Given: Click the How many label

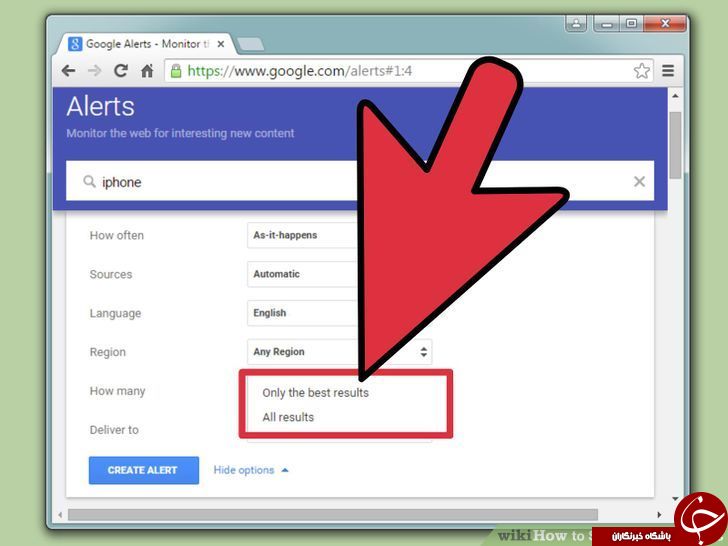Looking at the screenshot, I should [x=117, y=391].
